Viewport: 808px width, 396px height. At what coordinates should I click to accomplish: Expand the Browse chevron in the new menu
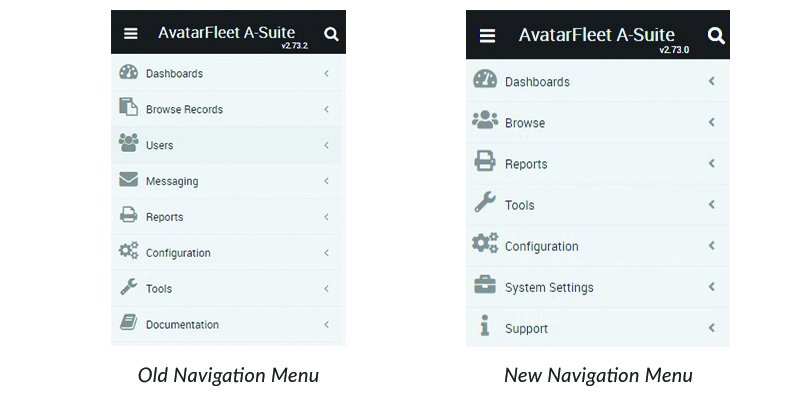(x=712, y=122)
